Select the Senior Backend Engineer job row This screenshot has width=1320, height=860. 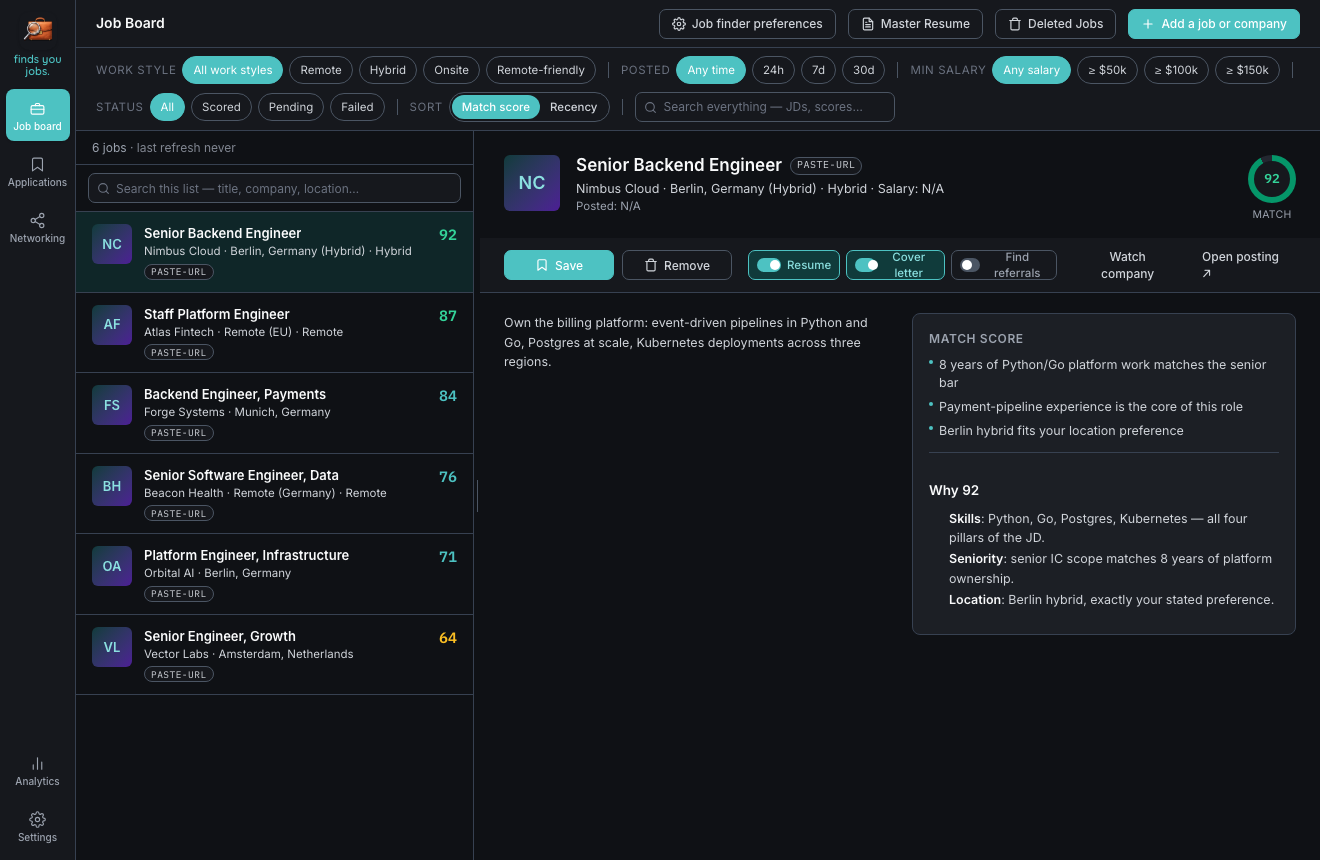[x=274, y=252]
